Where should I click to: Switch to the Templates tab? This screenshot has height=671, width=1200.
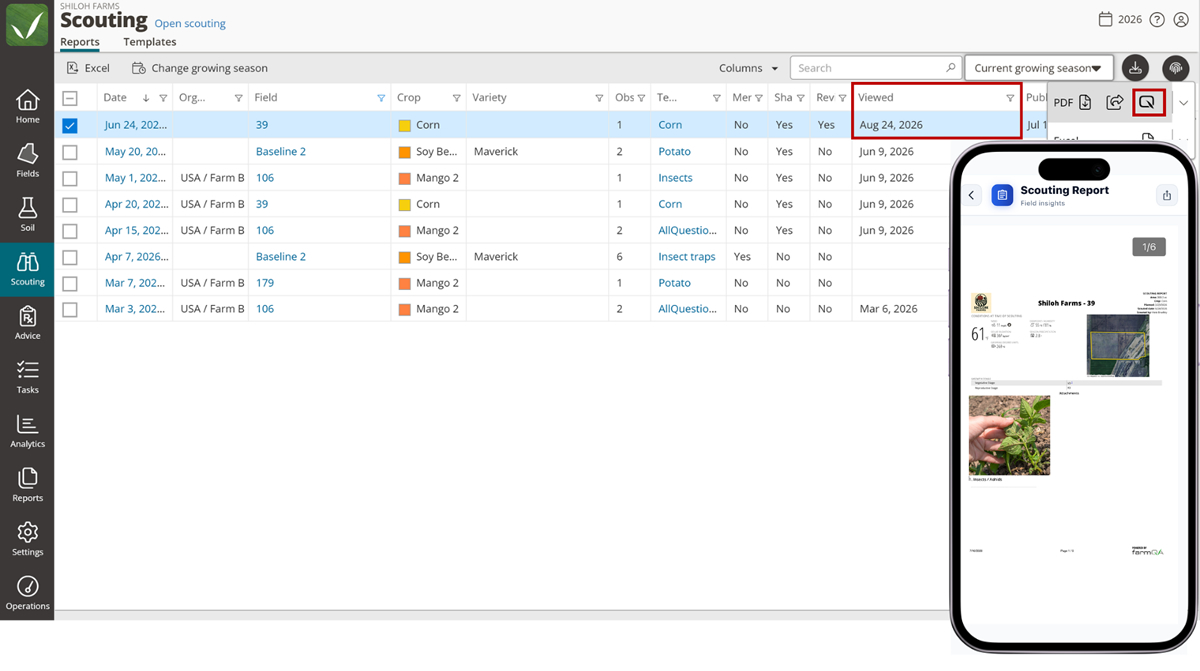click(149, 42)
